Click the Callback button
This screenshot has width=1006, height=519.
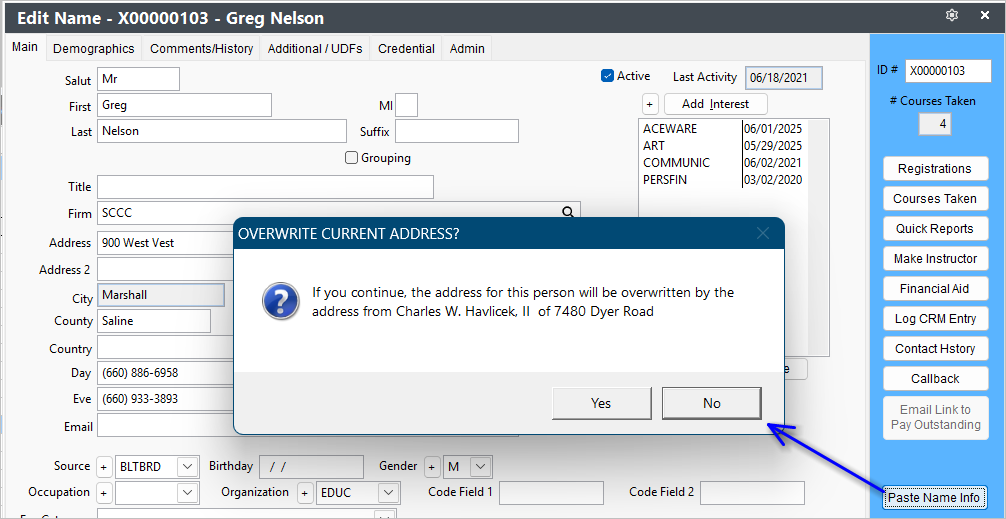coord(935,379)
